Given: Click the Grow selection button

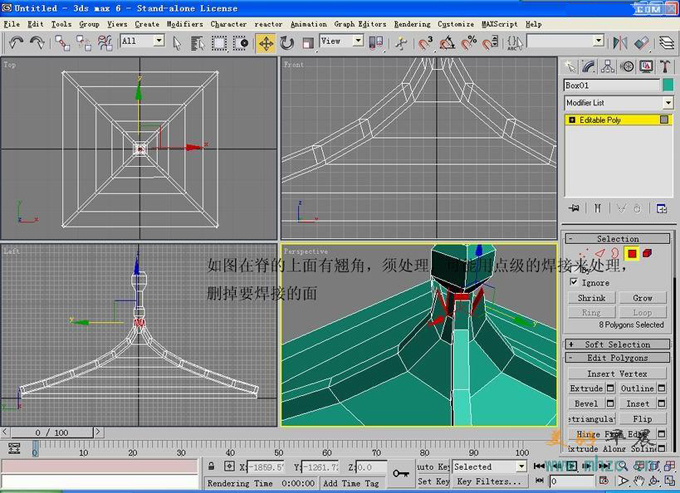Looking at the screenshot, I should click(642, 298).
